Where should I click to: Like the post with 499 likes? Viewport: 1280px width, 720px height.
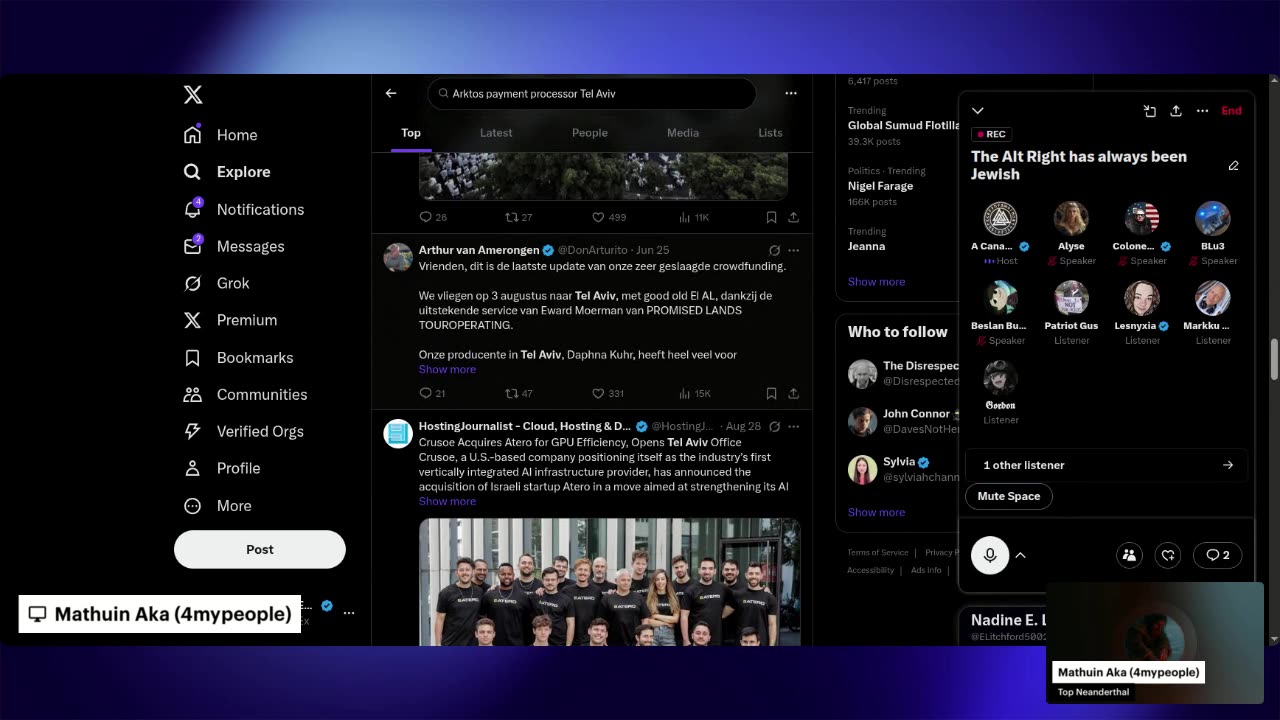[x=609, y=217]
